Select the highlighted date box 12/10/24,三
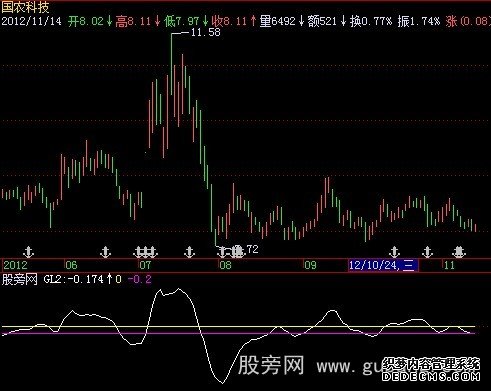Image resolution: width=491 pixels, height=391 pixels. click(x=383, y=265)
